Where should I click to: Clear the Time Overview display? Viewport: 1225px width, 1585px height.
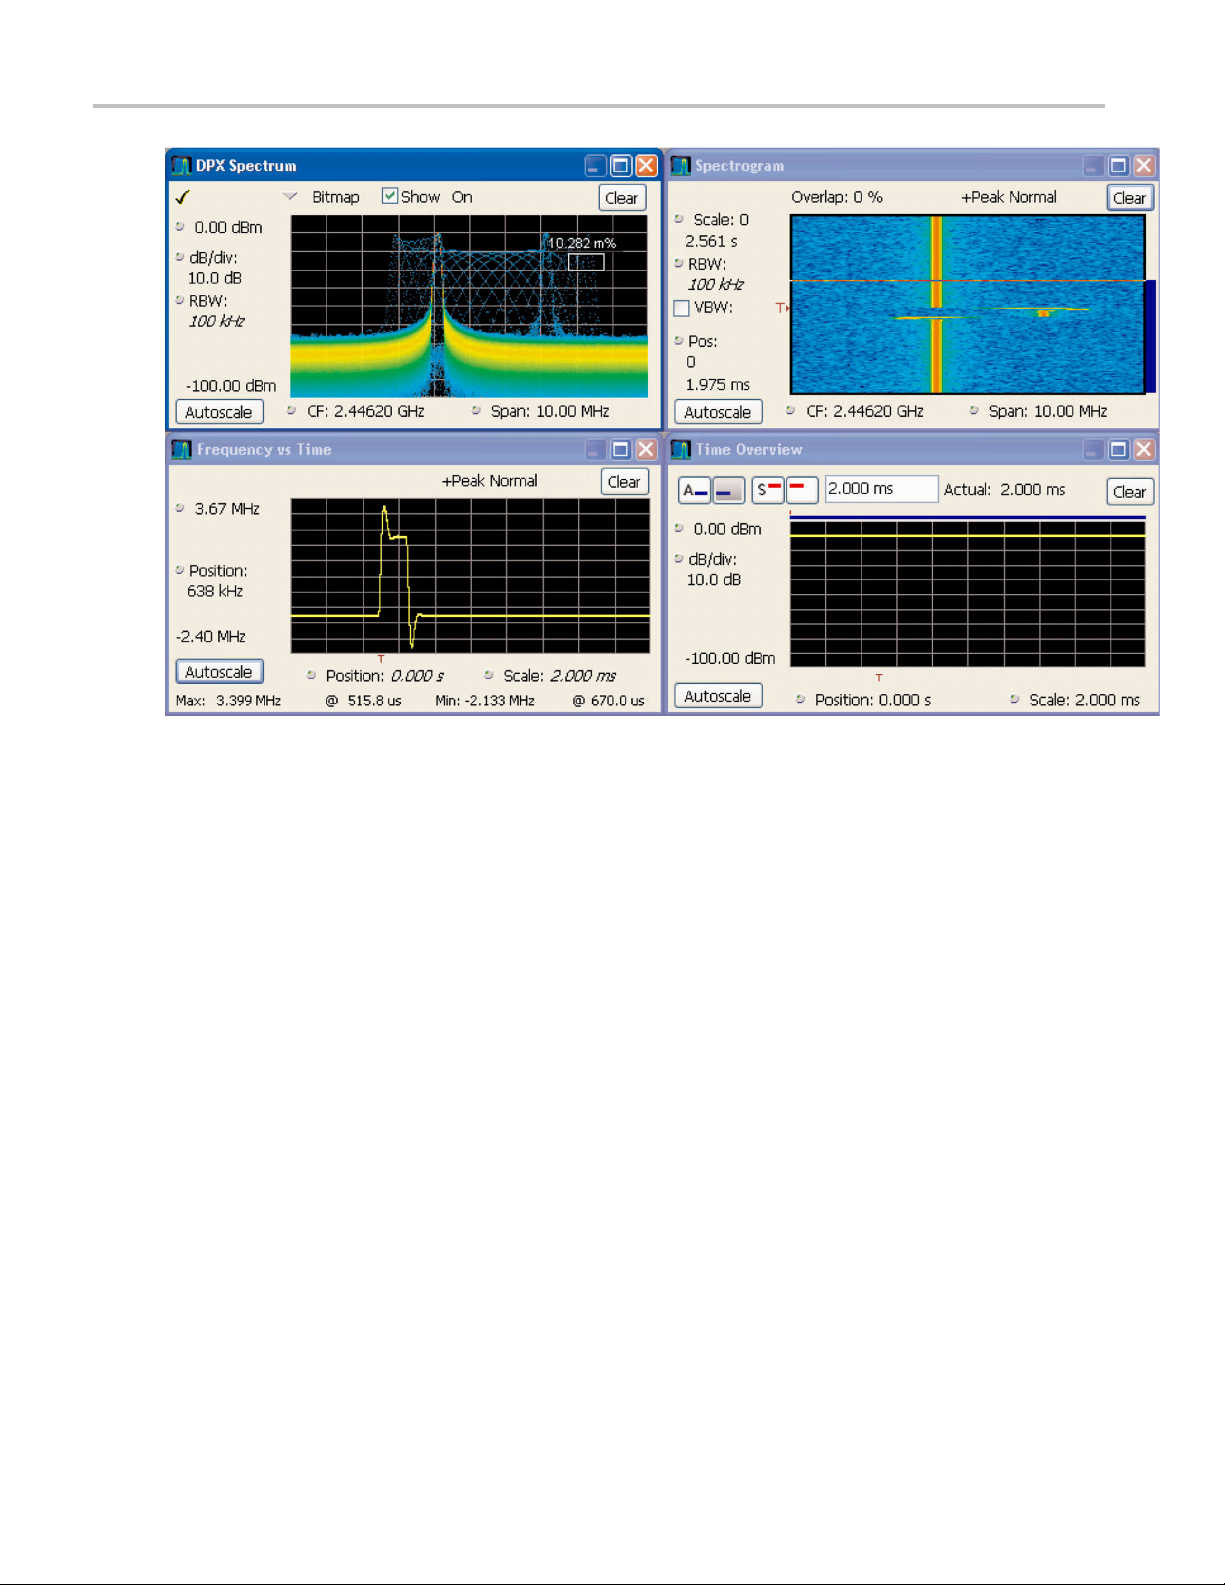point(1130,492)
